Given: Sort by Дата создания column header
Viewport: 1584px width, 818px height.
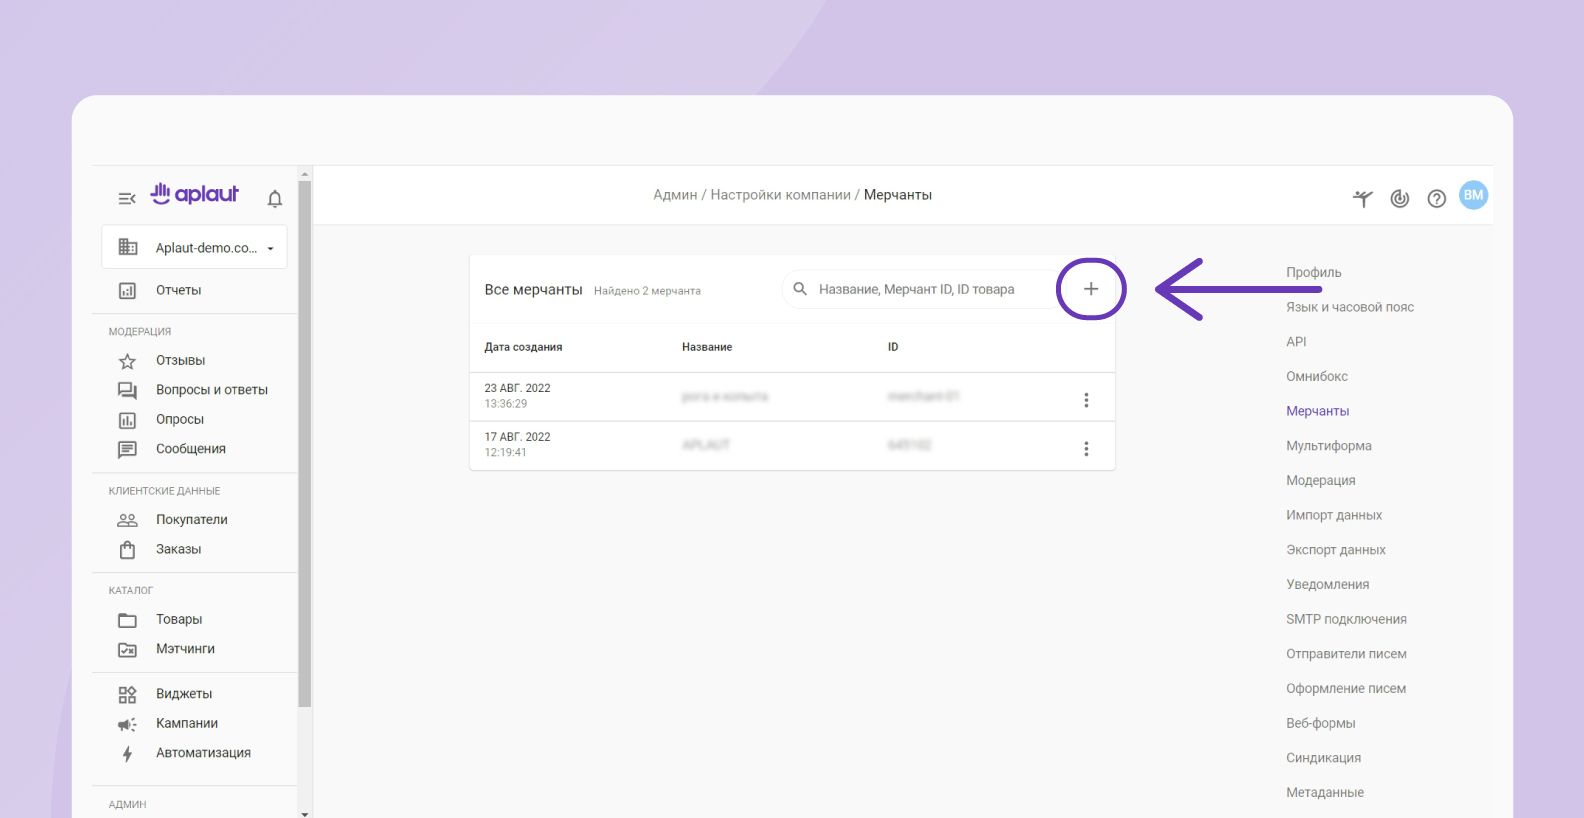Looking at the screenshot, I should 523,347.
